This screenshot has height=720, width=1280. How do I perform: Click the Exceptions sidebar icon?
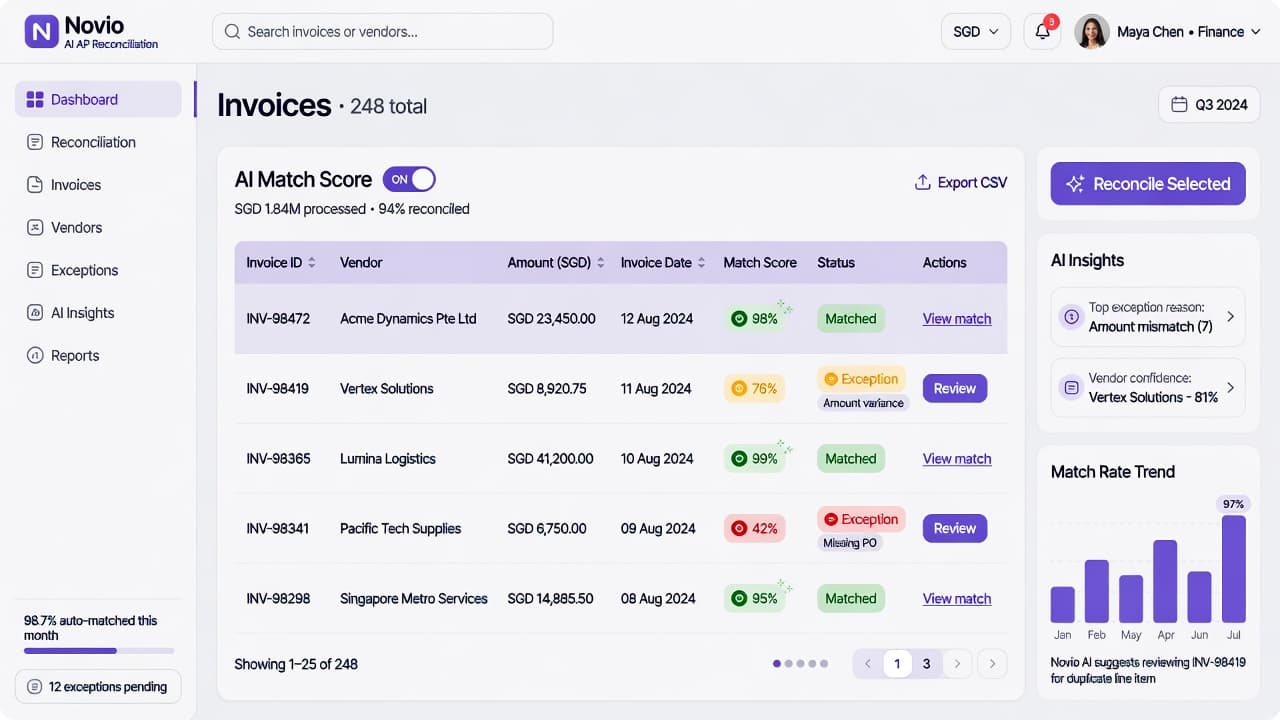pos(35,270)
